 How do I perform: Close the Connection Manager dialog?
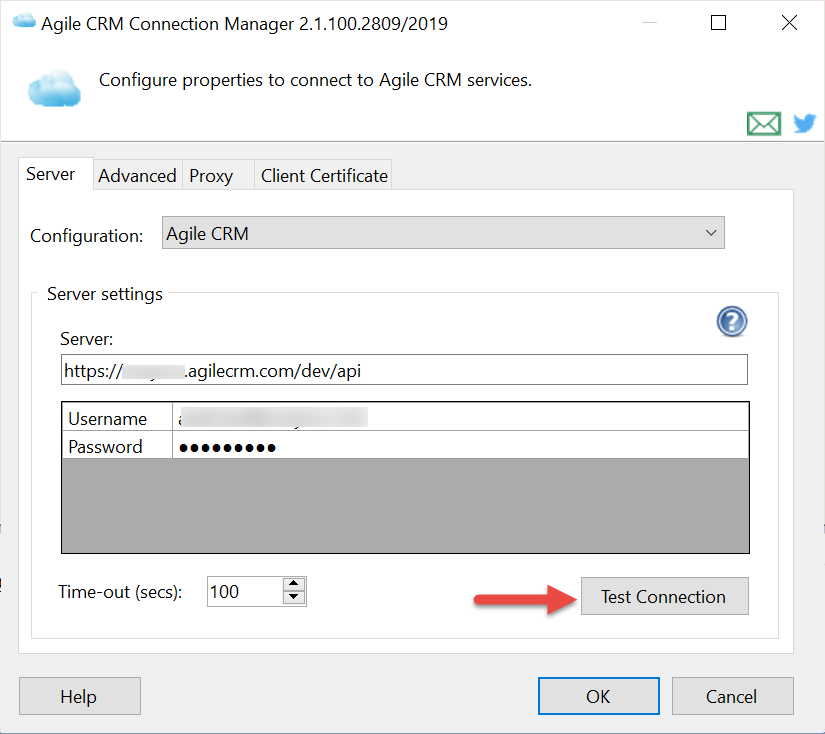point(789,23)
